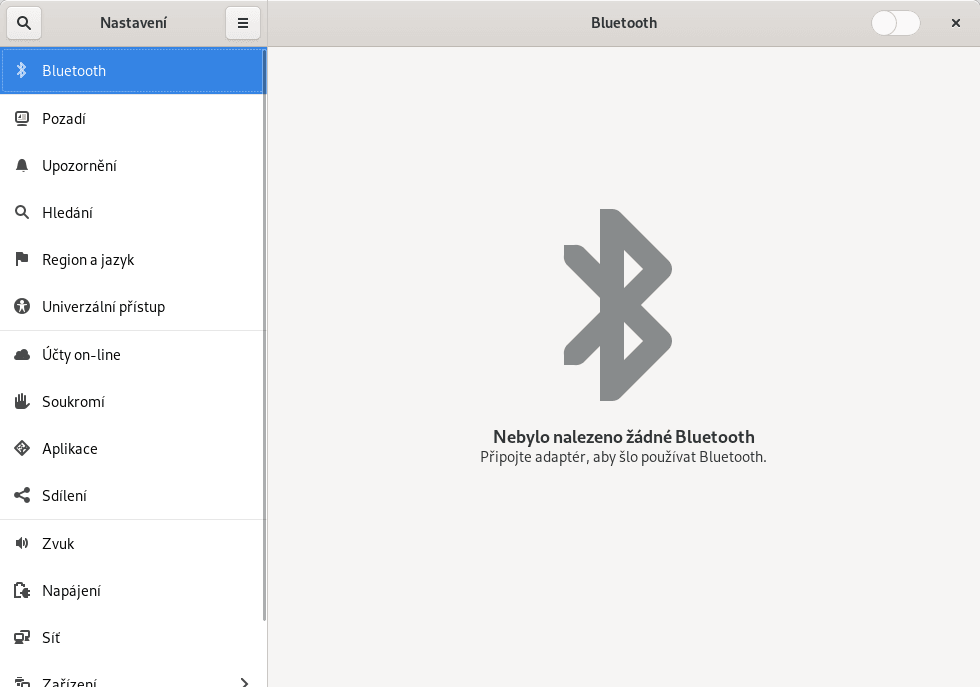
Task: Select Bluetooth in the settings list
Action: 132,71
